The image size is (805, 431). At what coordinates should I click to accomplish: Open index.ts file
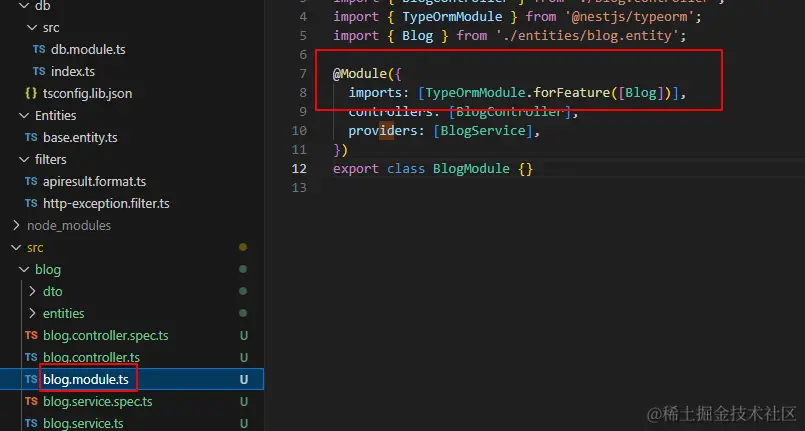[x=72, y=71]
